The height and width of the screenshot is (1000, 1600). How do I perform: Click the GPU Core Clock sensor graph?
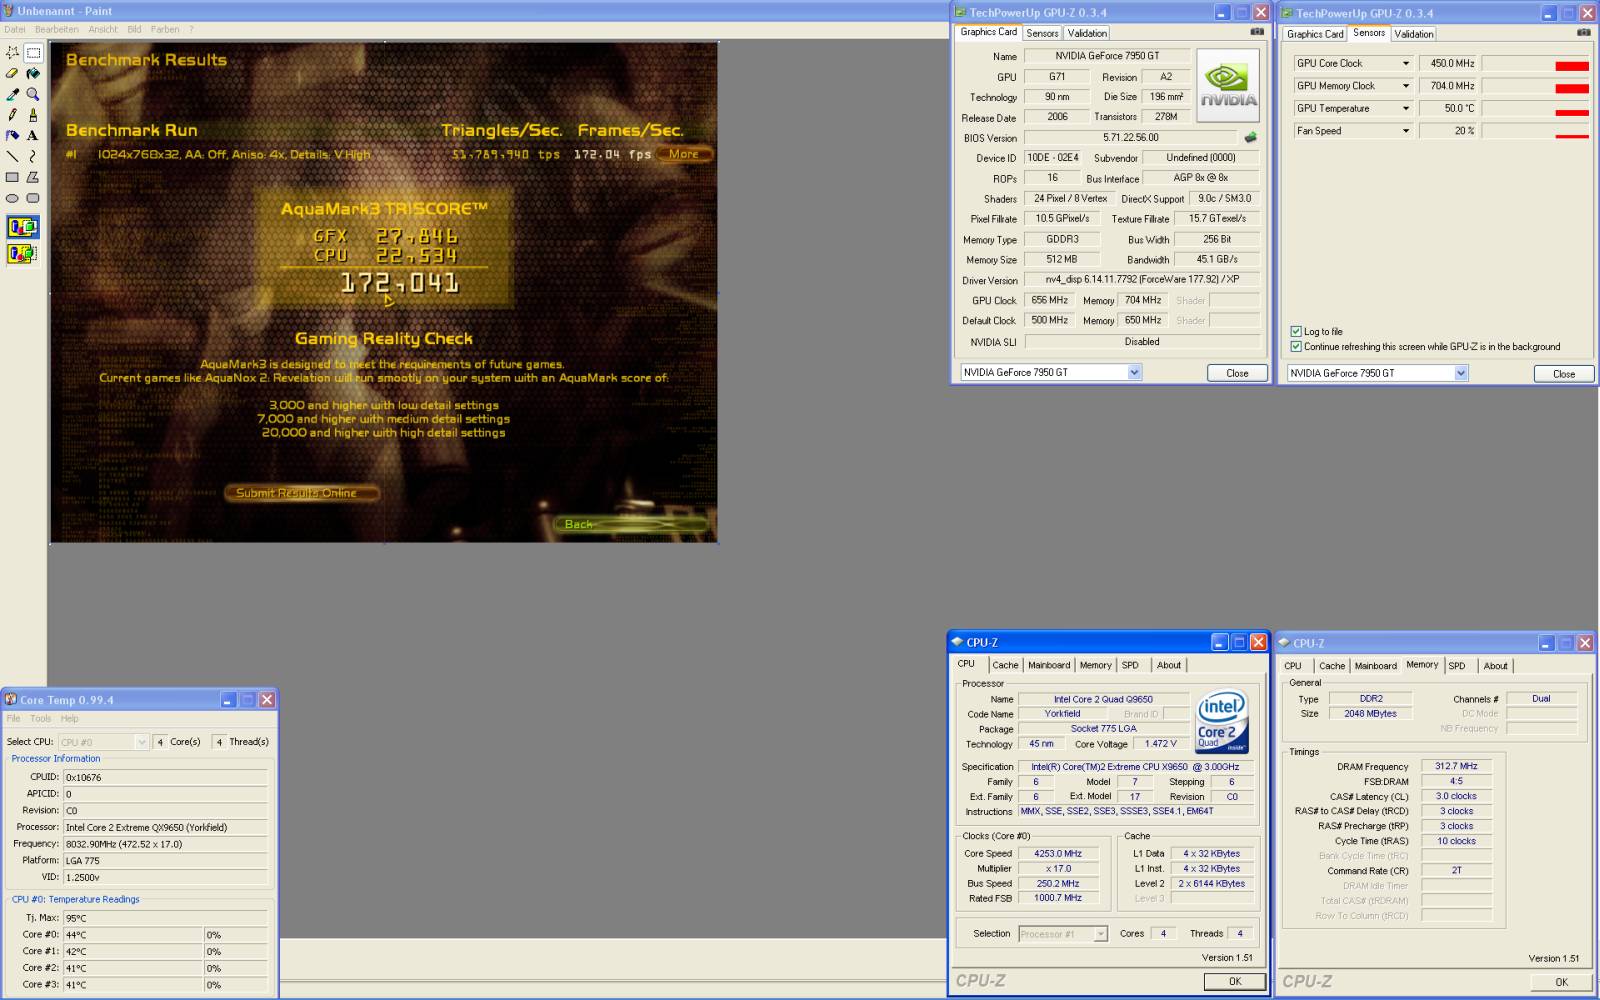[1535, 63]
